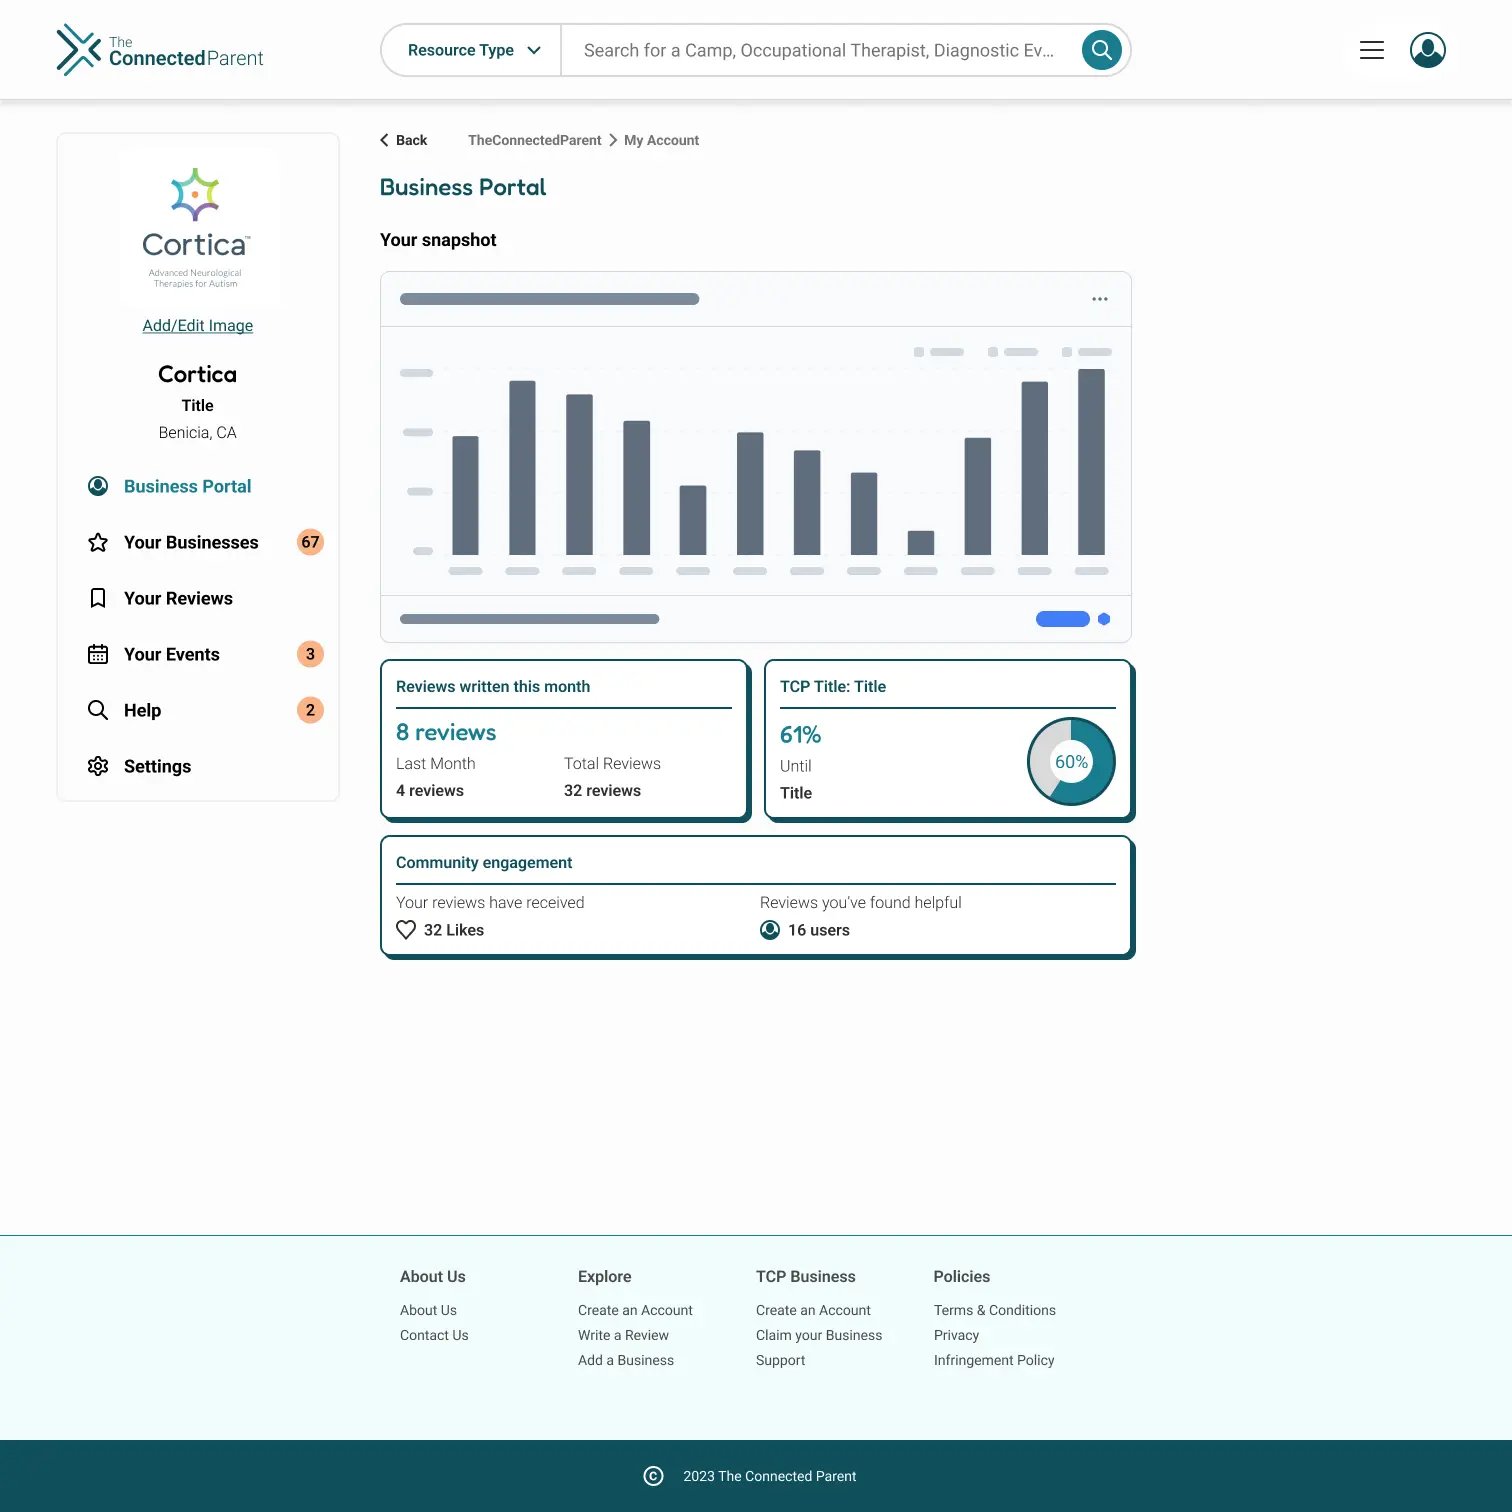
Task: Click Claim your Business link
Action: (x=818, y=1334)
